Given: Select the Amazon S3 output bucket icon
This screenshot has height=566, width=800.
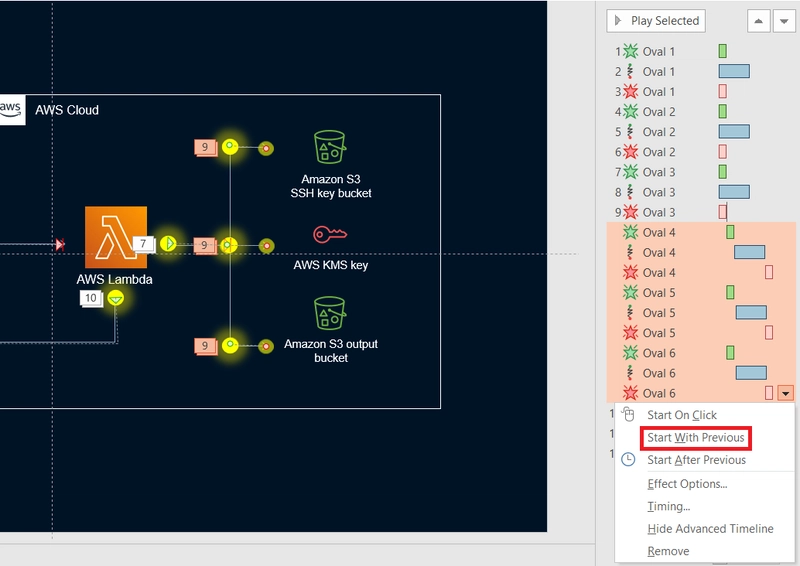Looking at the screenshot, I should tap(330, 313).
